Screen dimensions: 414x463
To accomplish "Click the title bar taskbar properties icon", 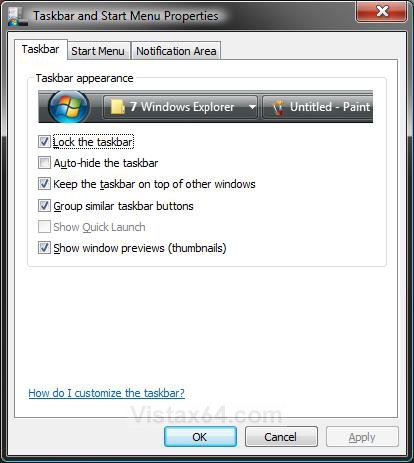I will pos(18,16).
